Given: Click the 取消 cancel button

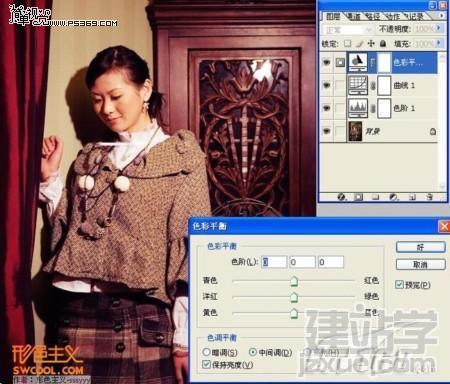Looking at the screenshot, I should tap(421, 265).
